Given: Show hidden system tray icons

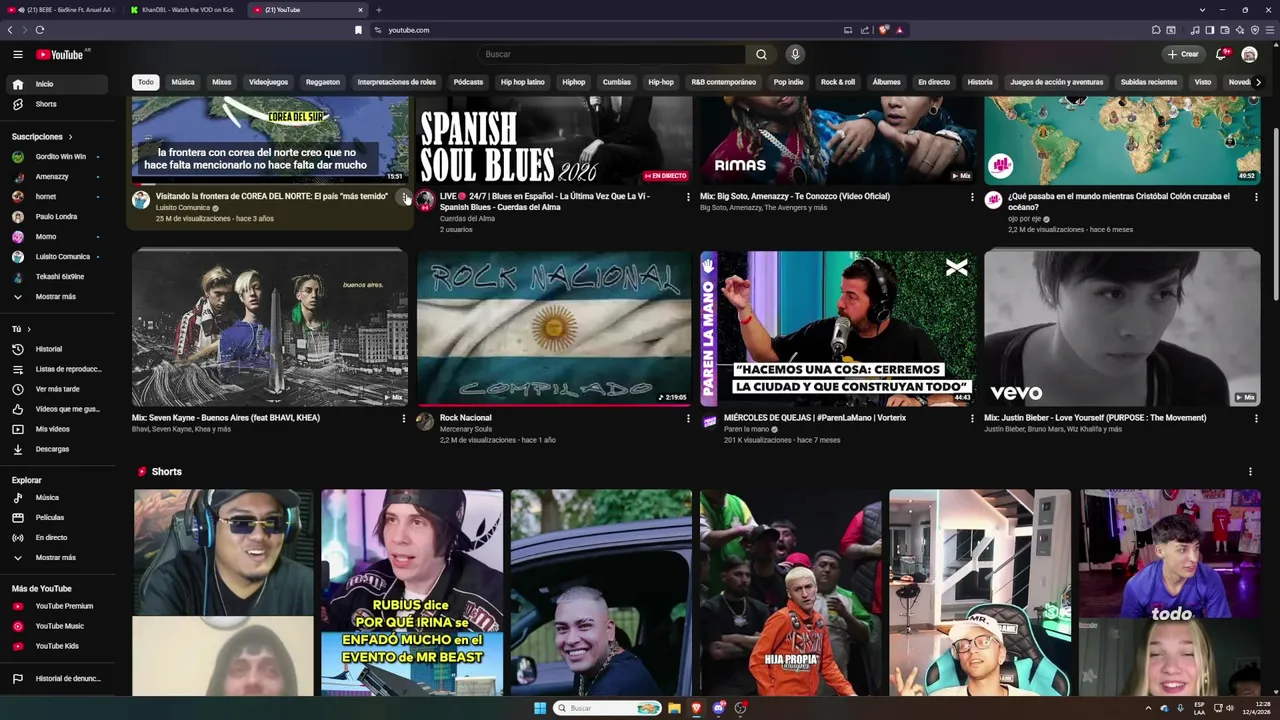Looking at the screenshot, I should 1148,708.
